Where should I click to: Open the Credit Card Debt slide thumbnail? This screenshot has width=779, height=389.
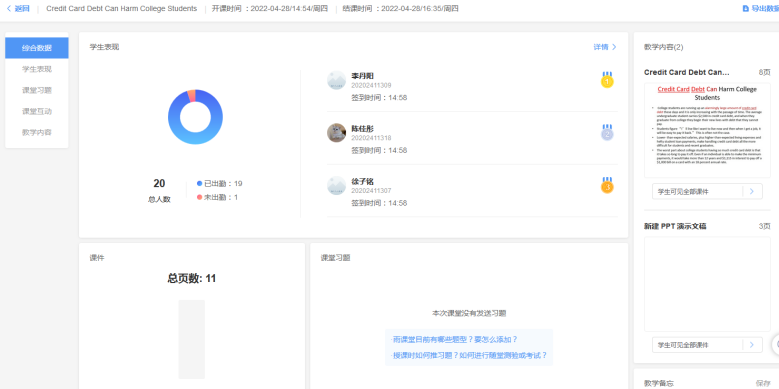[x=707, y=130]
